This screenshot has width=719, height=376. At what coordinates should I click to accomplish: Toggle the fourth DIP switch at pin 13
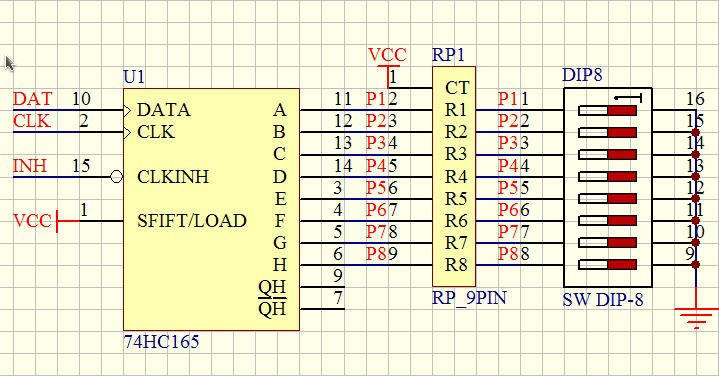tap(608, 177)
